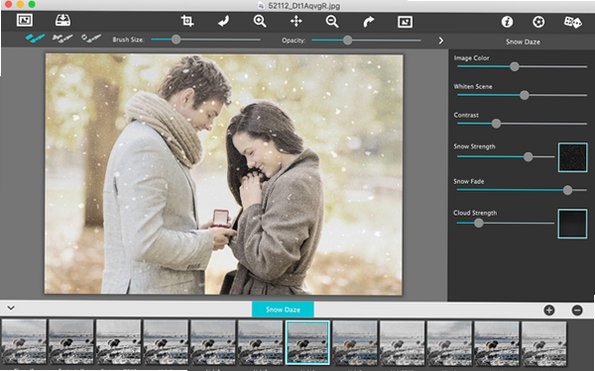Click the random dice icon
Image resolution: width=595 pixels, height=371 pixels.
click(x=572, y=22)
